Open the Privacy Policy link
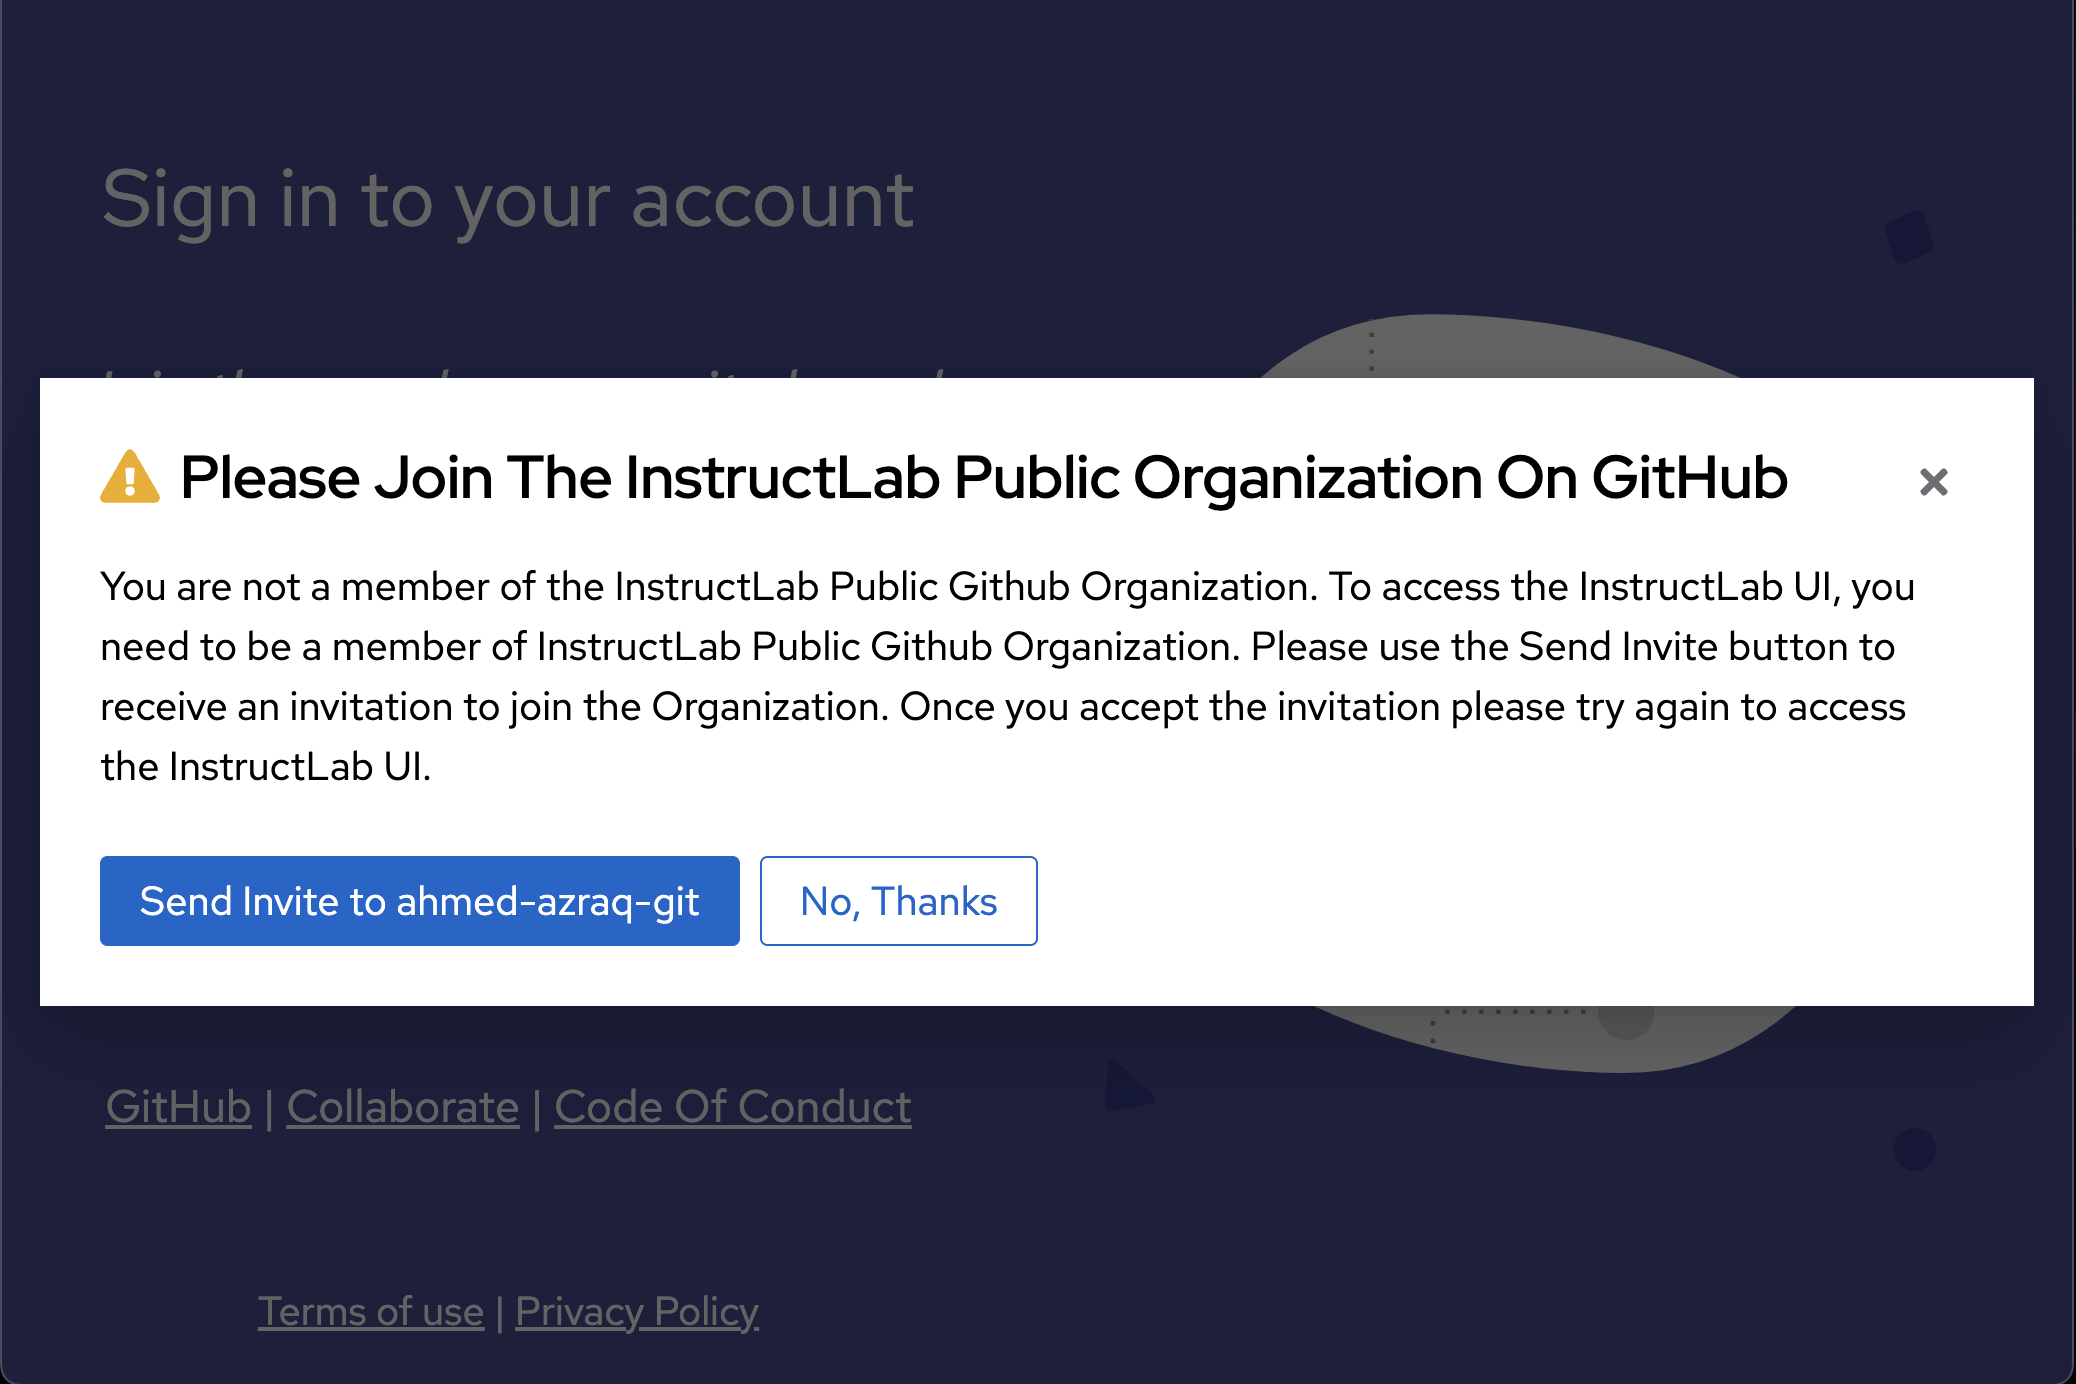 tap(637, 1311)
